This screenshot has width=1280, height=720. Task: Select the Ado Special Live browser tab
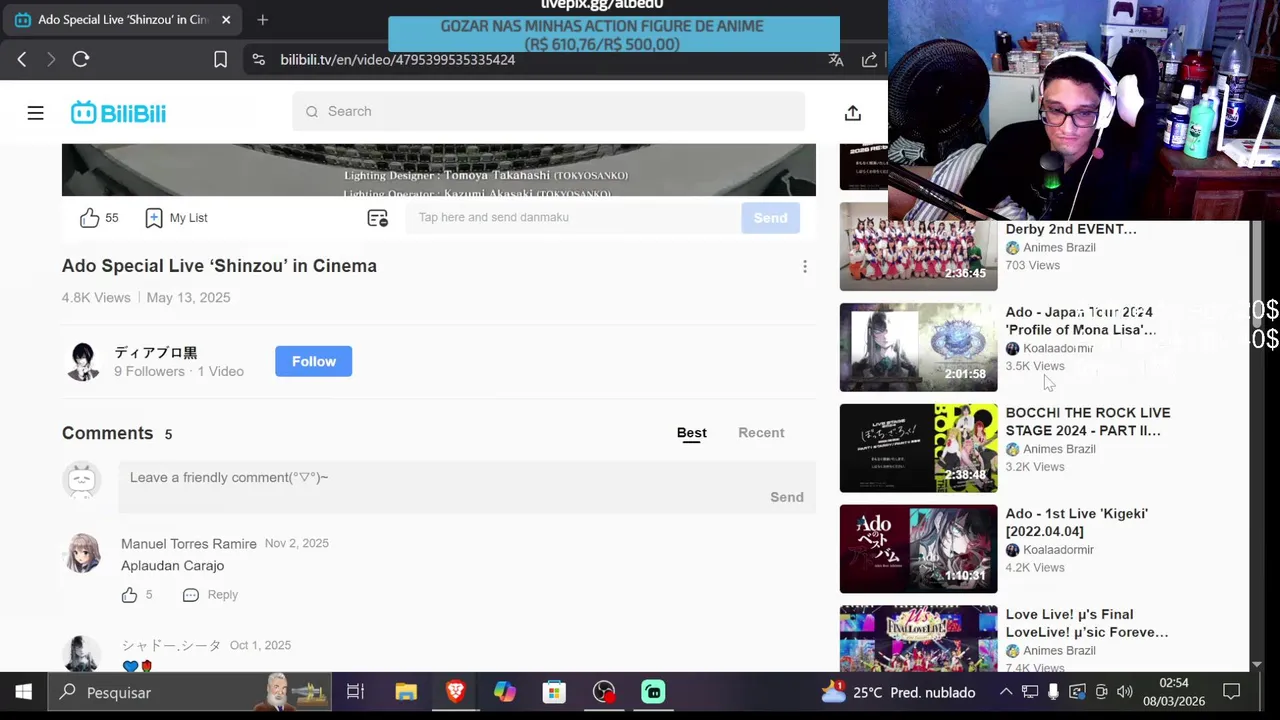122,20
